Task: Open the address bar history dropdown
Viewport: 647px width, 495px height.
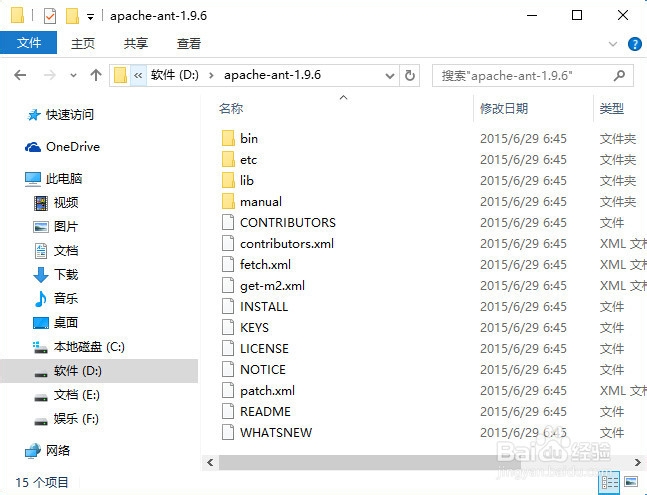Action: pyautogui.click(x=389, y=76)
